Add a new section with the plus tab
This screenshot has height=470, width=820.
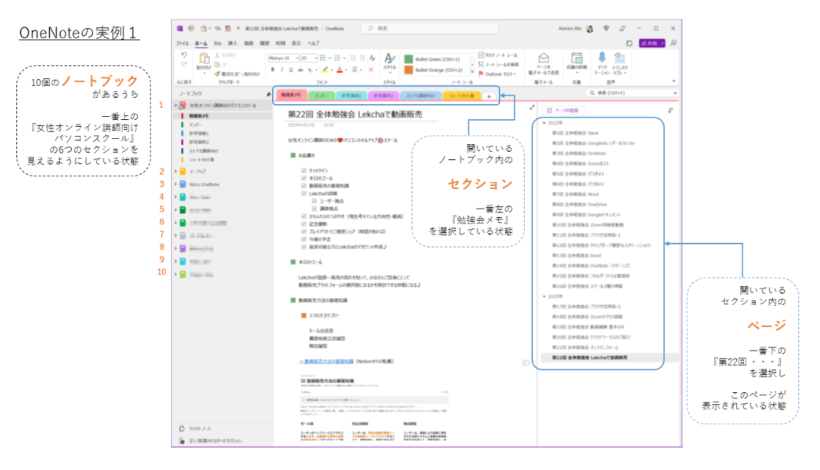pos(488,95)
